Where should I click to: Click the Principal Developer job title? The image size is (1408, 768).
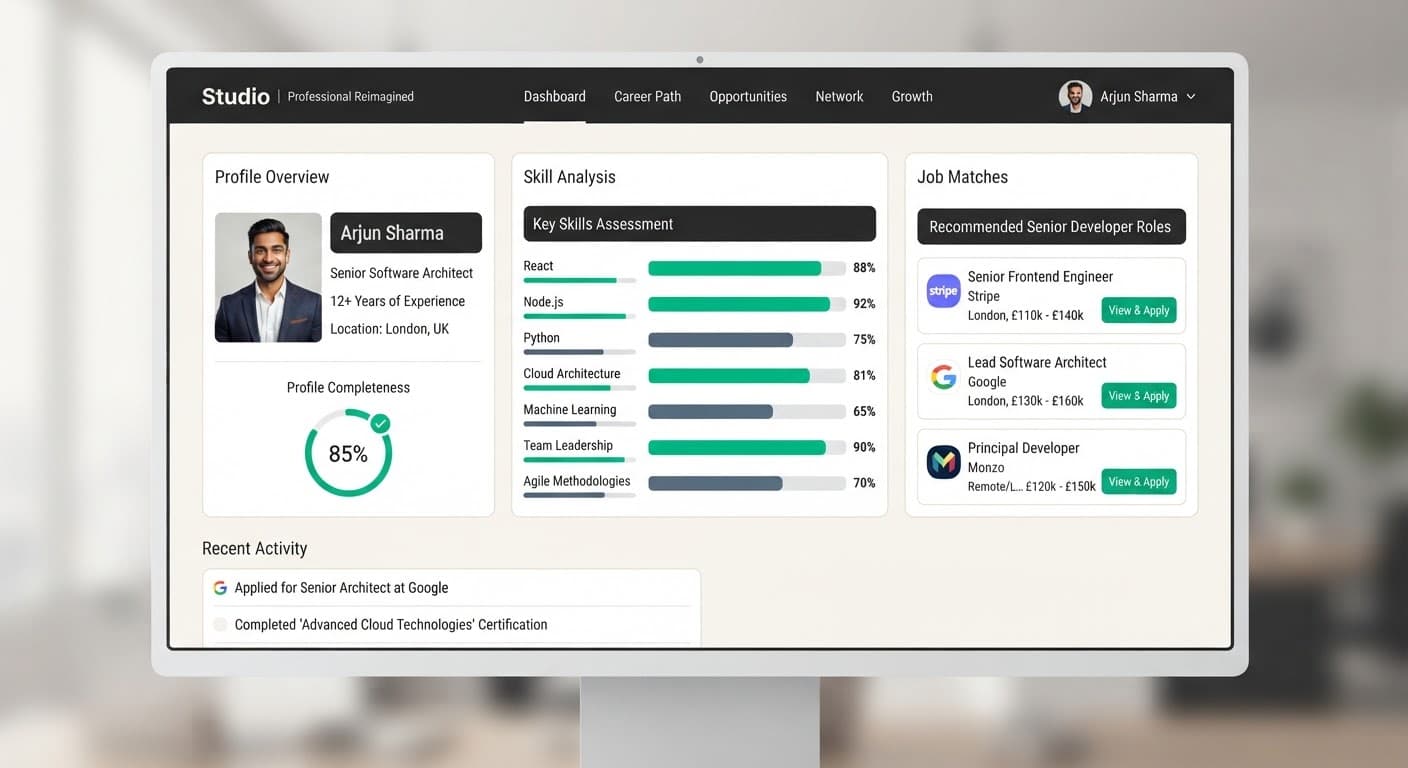point(1023,448)
